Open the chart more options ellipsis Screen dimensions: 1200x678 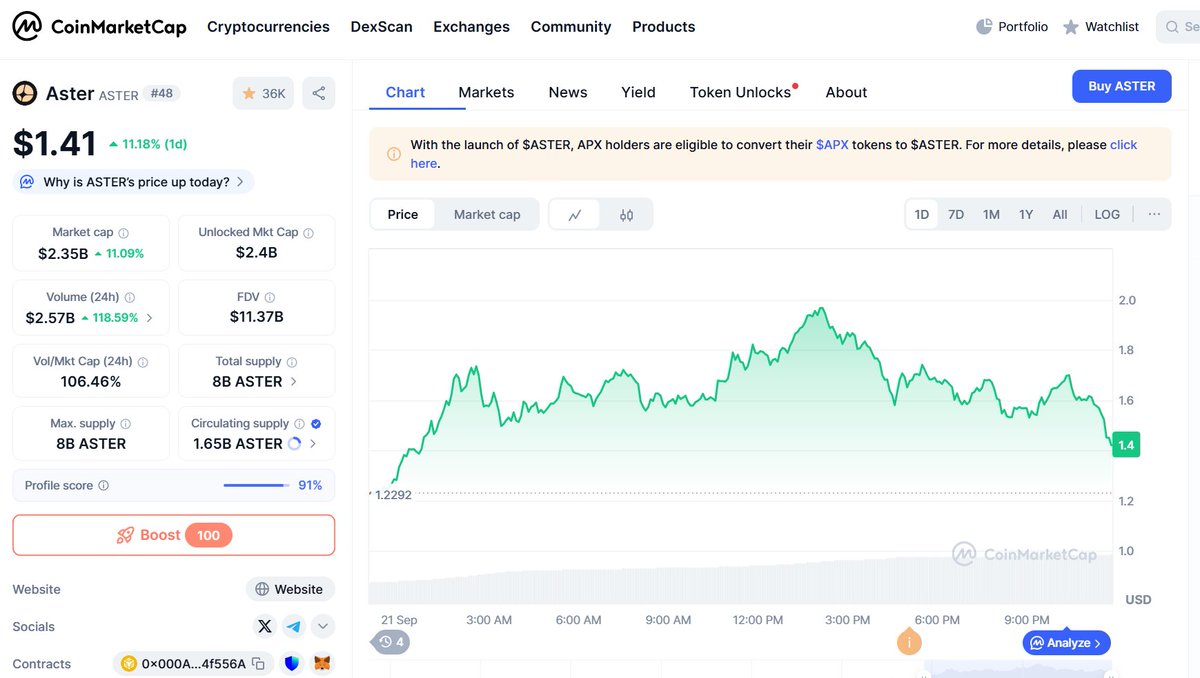click(x=1154, y=214)
